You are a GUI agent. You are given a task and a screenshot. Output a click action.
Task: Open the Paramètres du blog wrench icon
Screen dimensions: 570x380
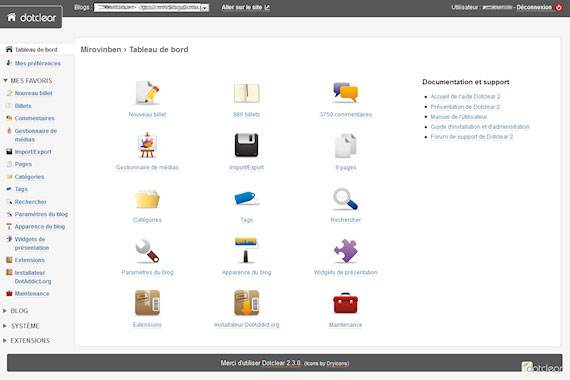click(147, 251)
